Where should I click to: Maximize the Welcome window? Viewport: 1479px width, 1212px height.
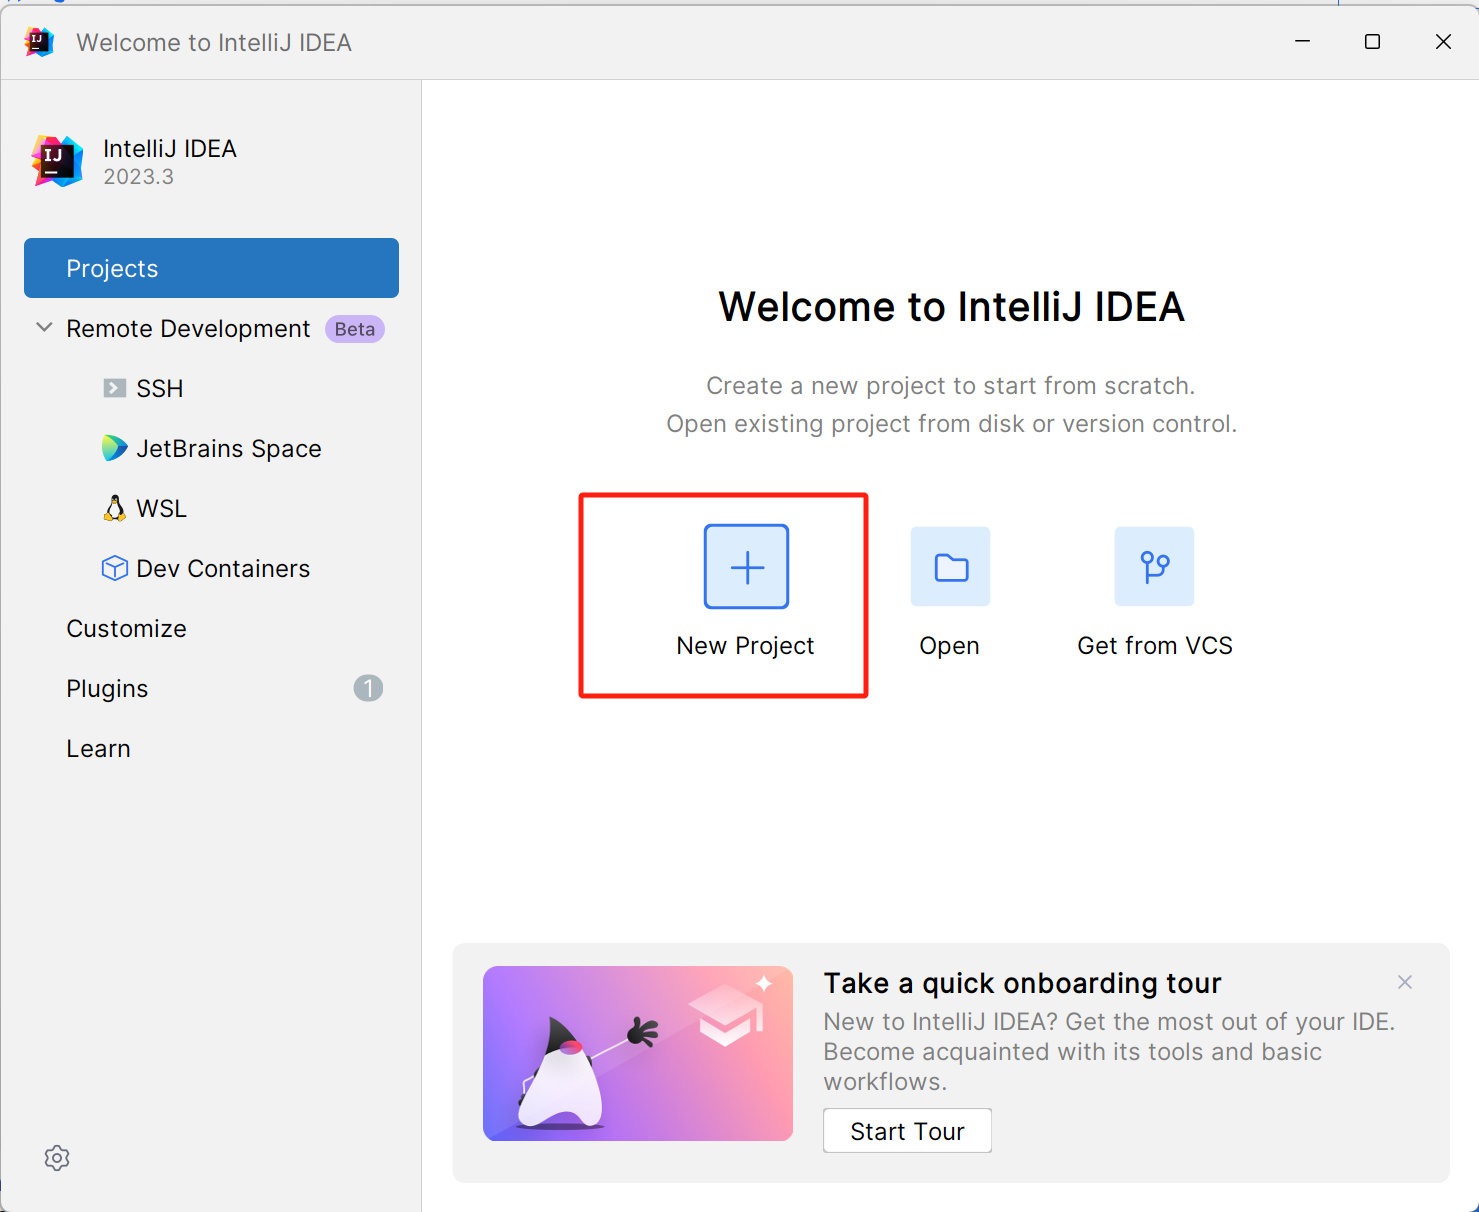(1372, 41)
